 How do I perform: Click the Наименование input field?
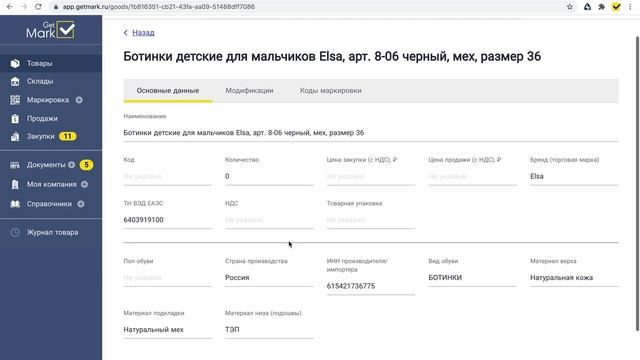click(x=371, y=133)
